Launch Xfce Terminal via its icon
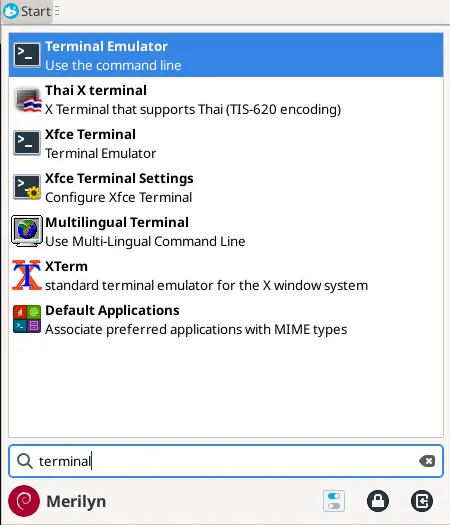The image size is (450, 525). [x=27, y=143]
